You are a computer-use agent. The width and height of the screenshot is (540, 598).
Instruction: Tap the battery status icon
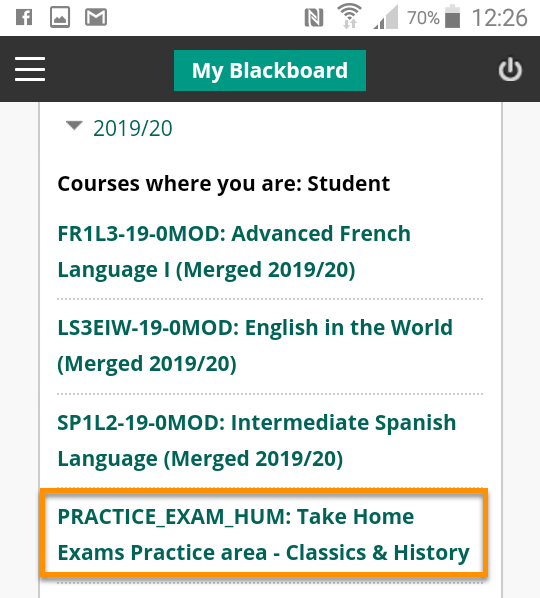(x=452, y=16)
